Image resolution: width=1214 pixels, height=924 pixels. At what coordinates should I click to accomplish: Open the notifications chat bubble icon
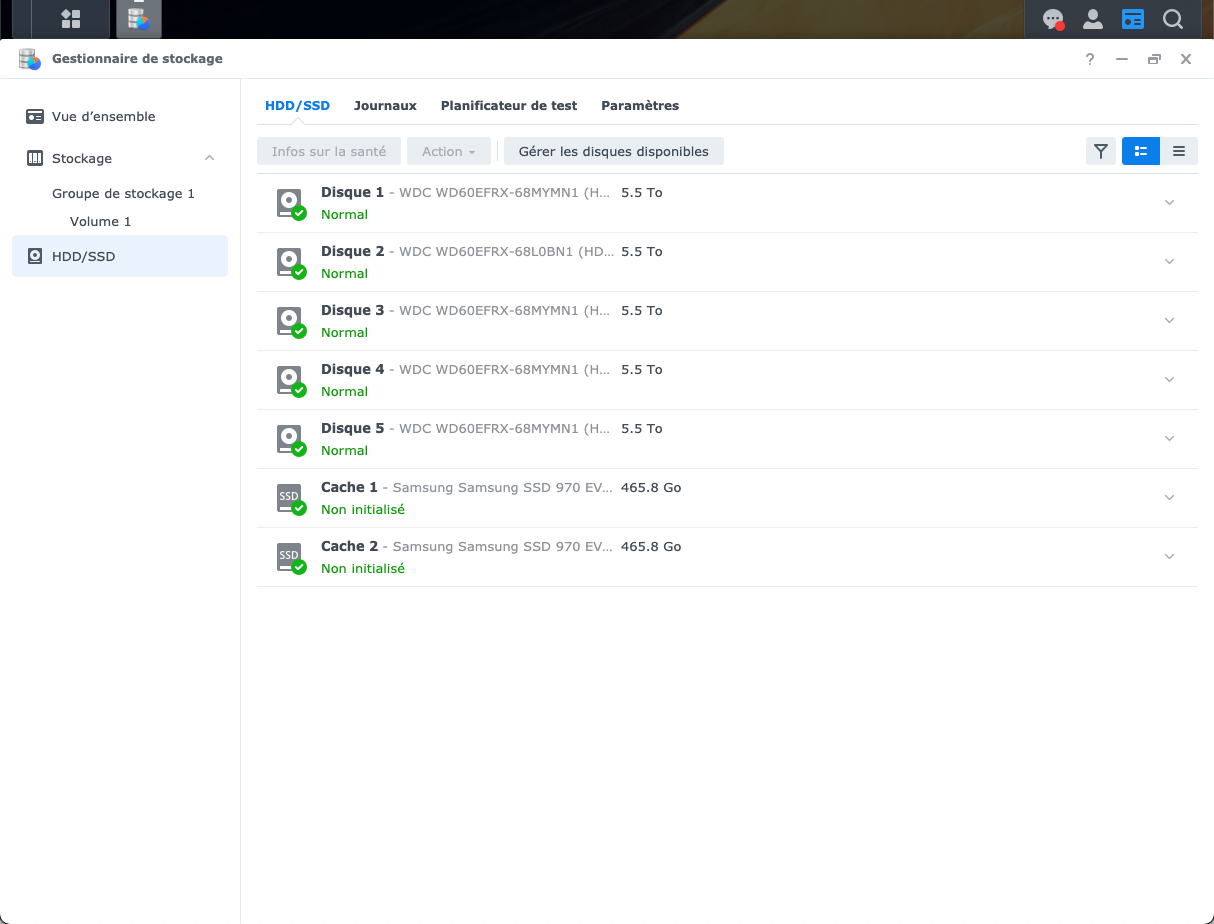(1052, 19)
